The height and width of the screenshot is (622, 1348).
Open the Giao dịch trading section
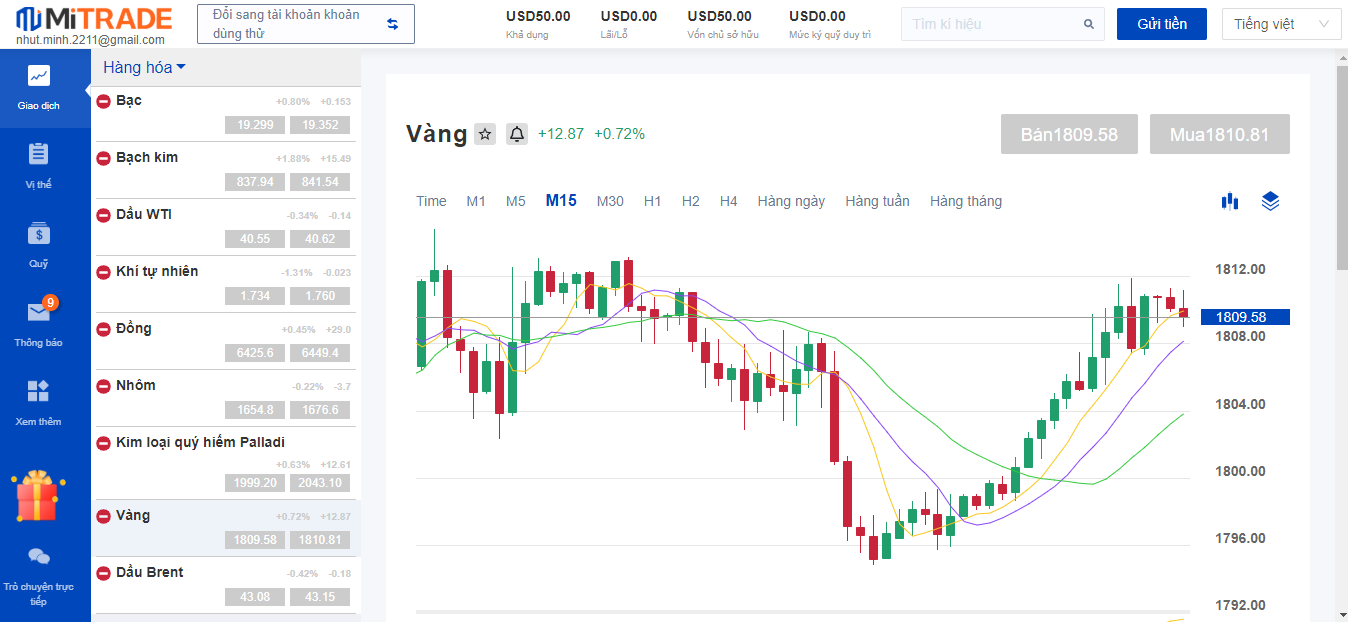coord(39,86)
